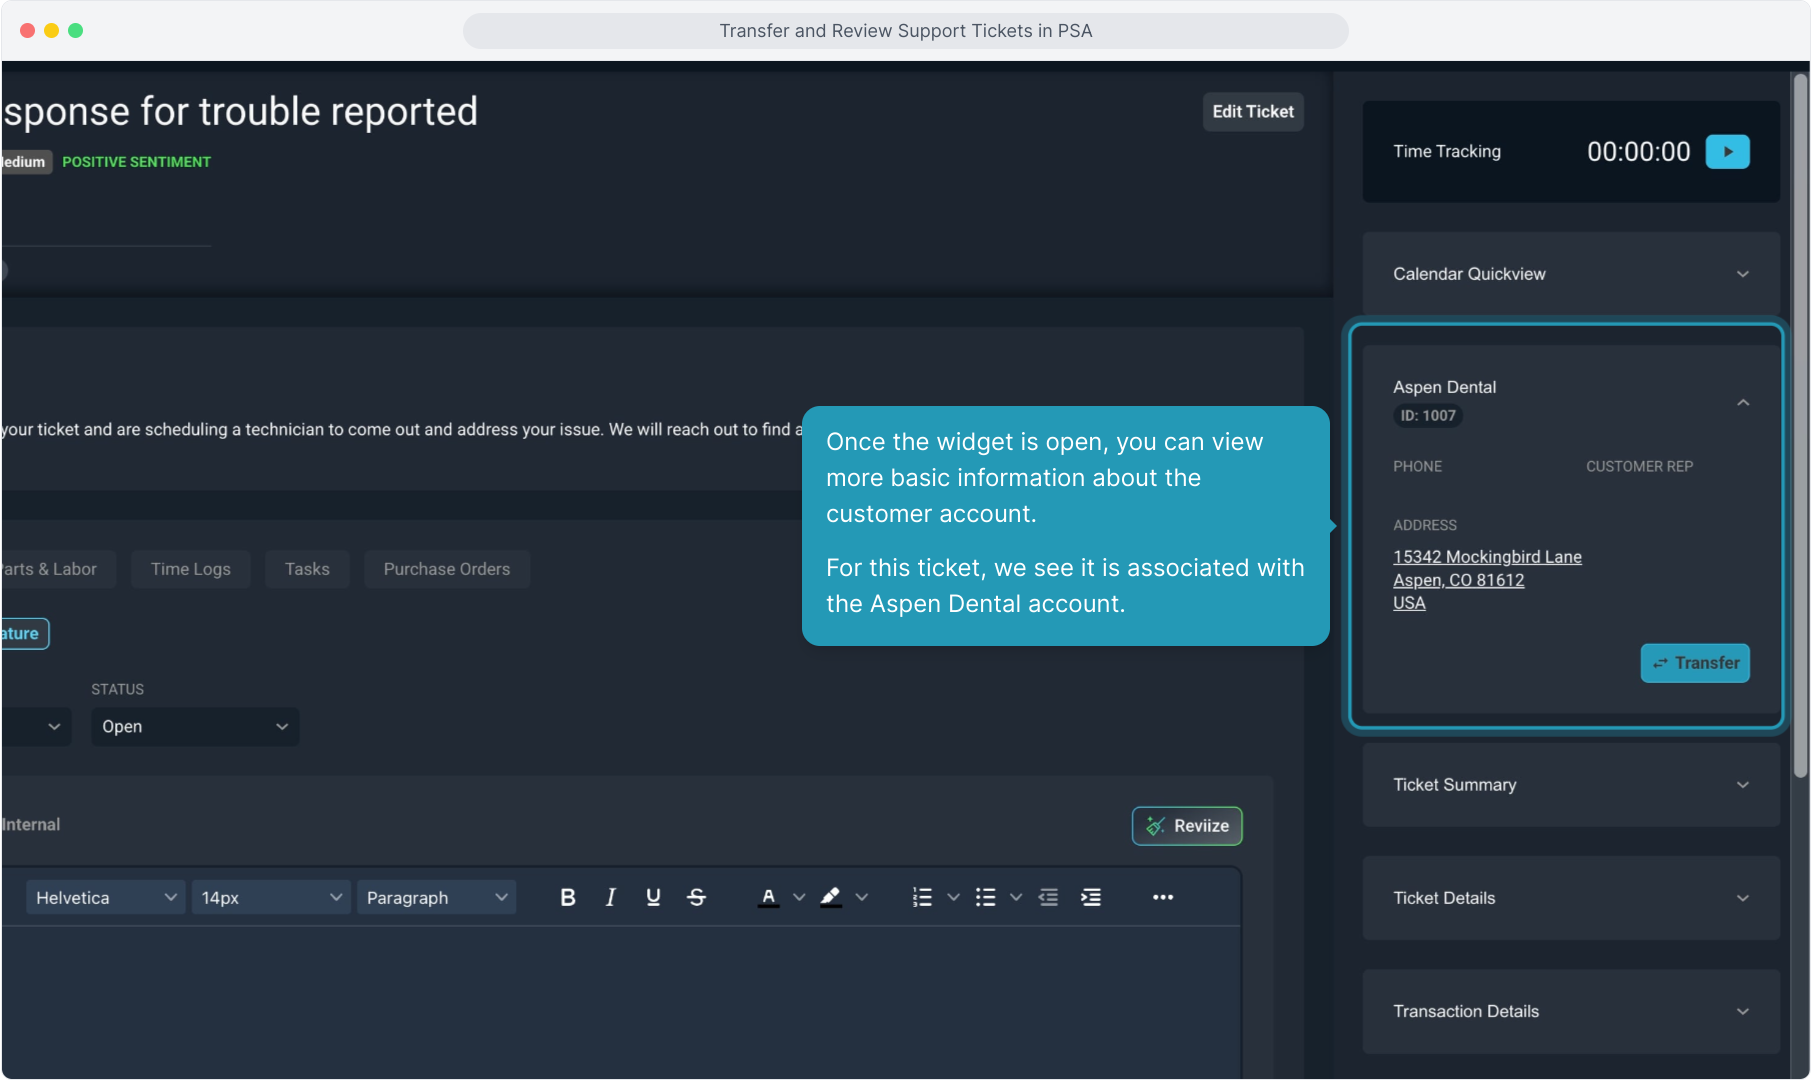Open the Purchase Orders tab

(x=446, y=569)
